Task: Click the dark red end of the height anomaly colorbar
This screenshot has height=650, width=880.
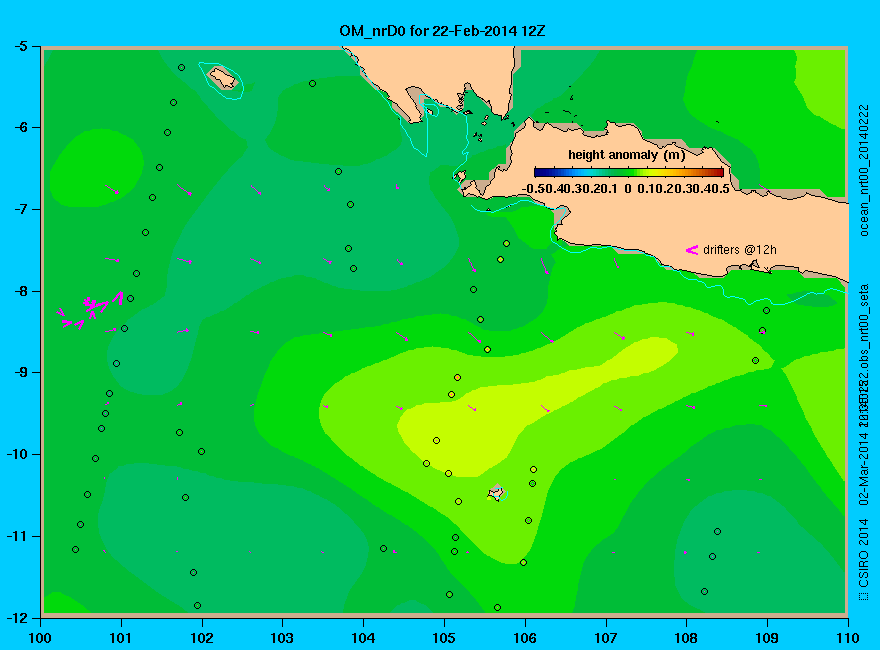Action: point(718,173)
